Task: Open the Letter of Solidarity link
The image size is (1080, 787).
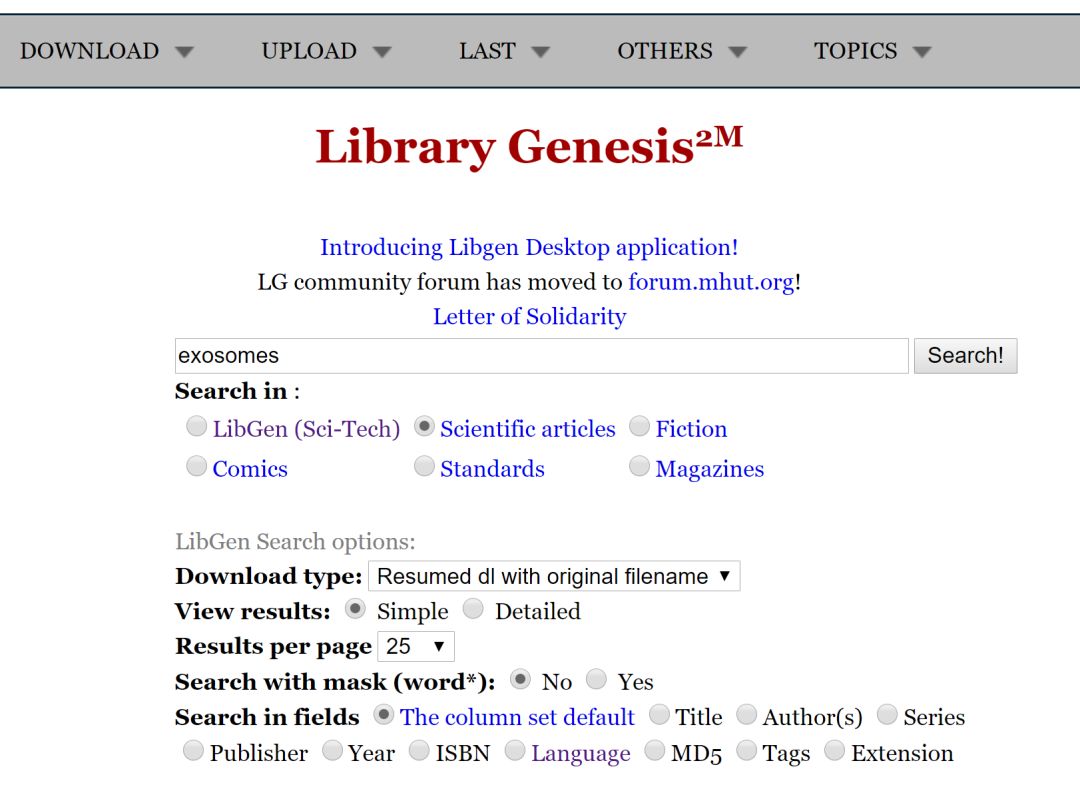Action: (x=529, y=316)
